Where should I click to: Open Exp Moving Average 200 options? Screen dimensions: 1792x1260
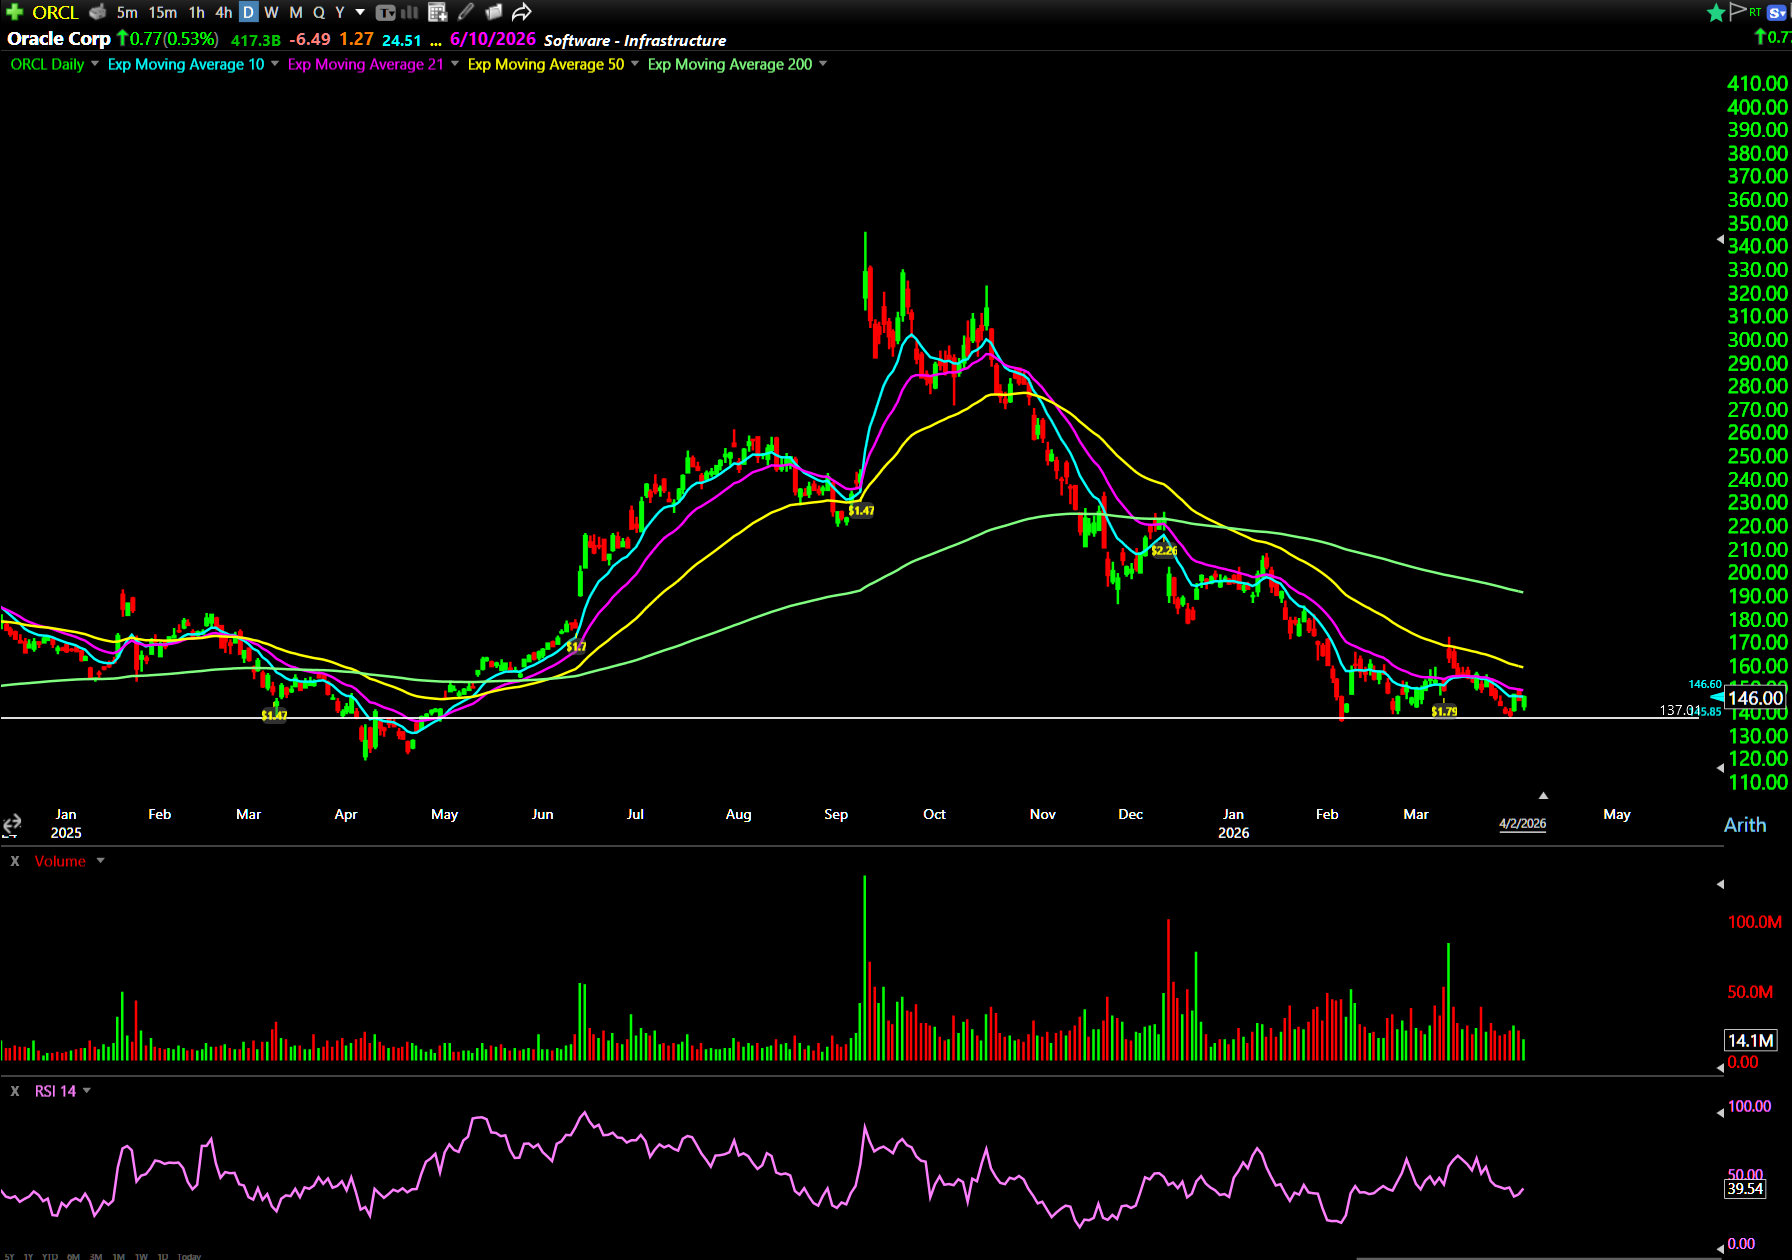[x=823, y=64]
